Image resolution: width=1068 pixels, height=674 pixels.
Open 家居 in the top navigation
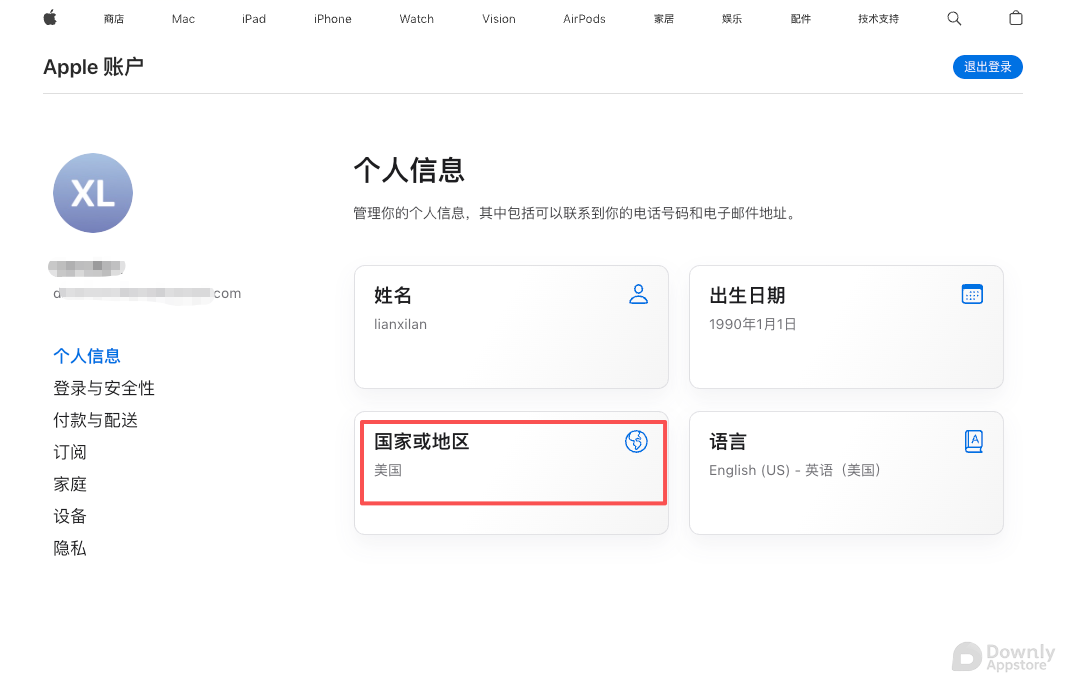click(x=663, y=19)
